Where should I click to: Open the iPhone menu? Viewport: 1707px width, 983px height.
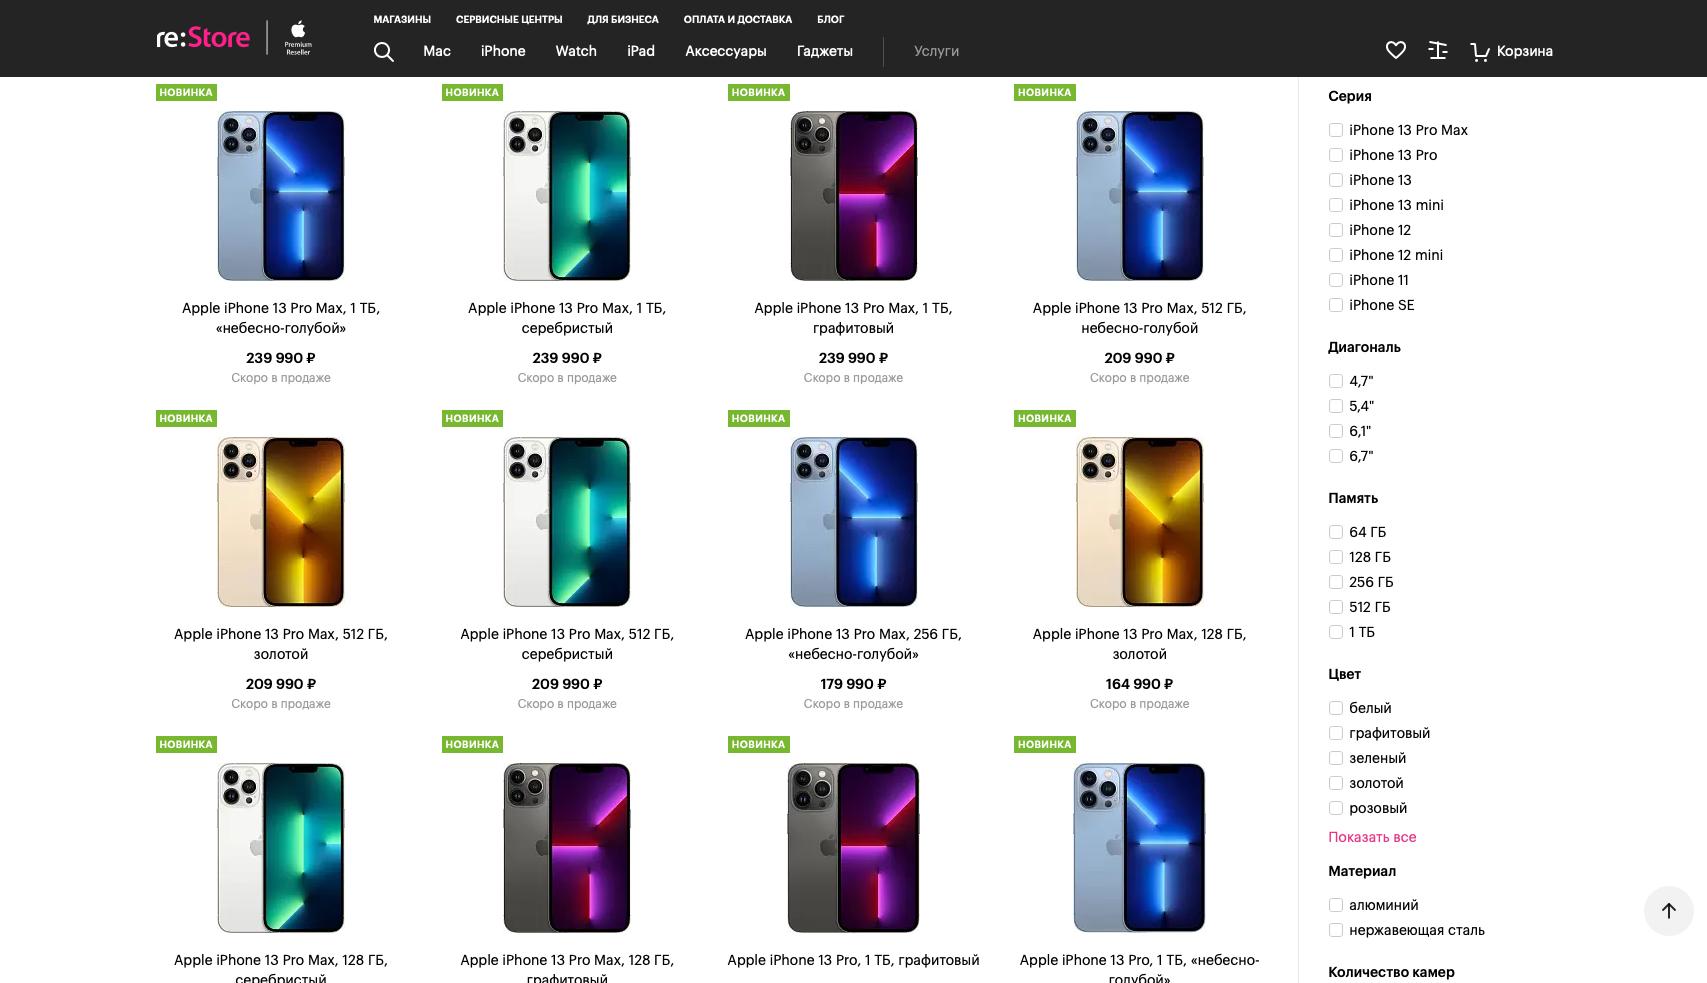tap(503, 51)
